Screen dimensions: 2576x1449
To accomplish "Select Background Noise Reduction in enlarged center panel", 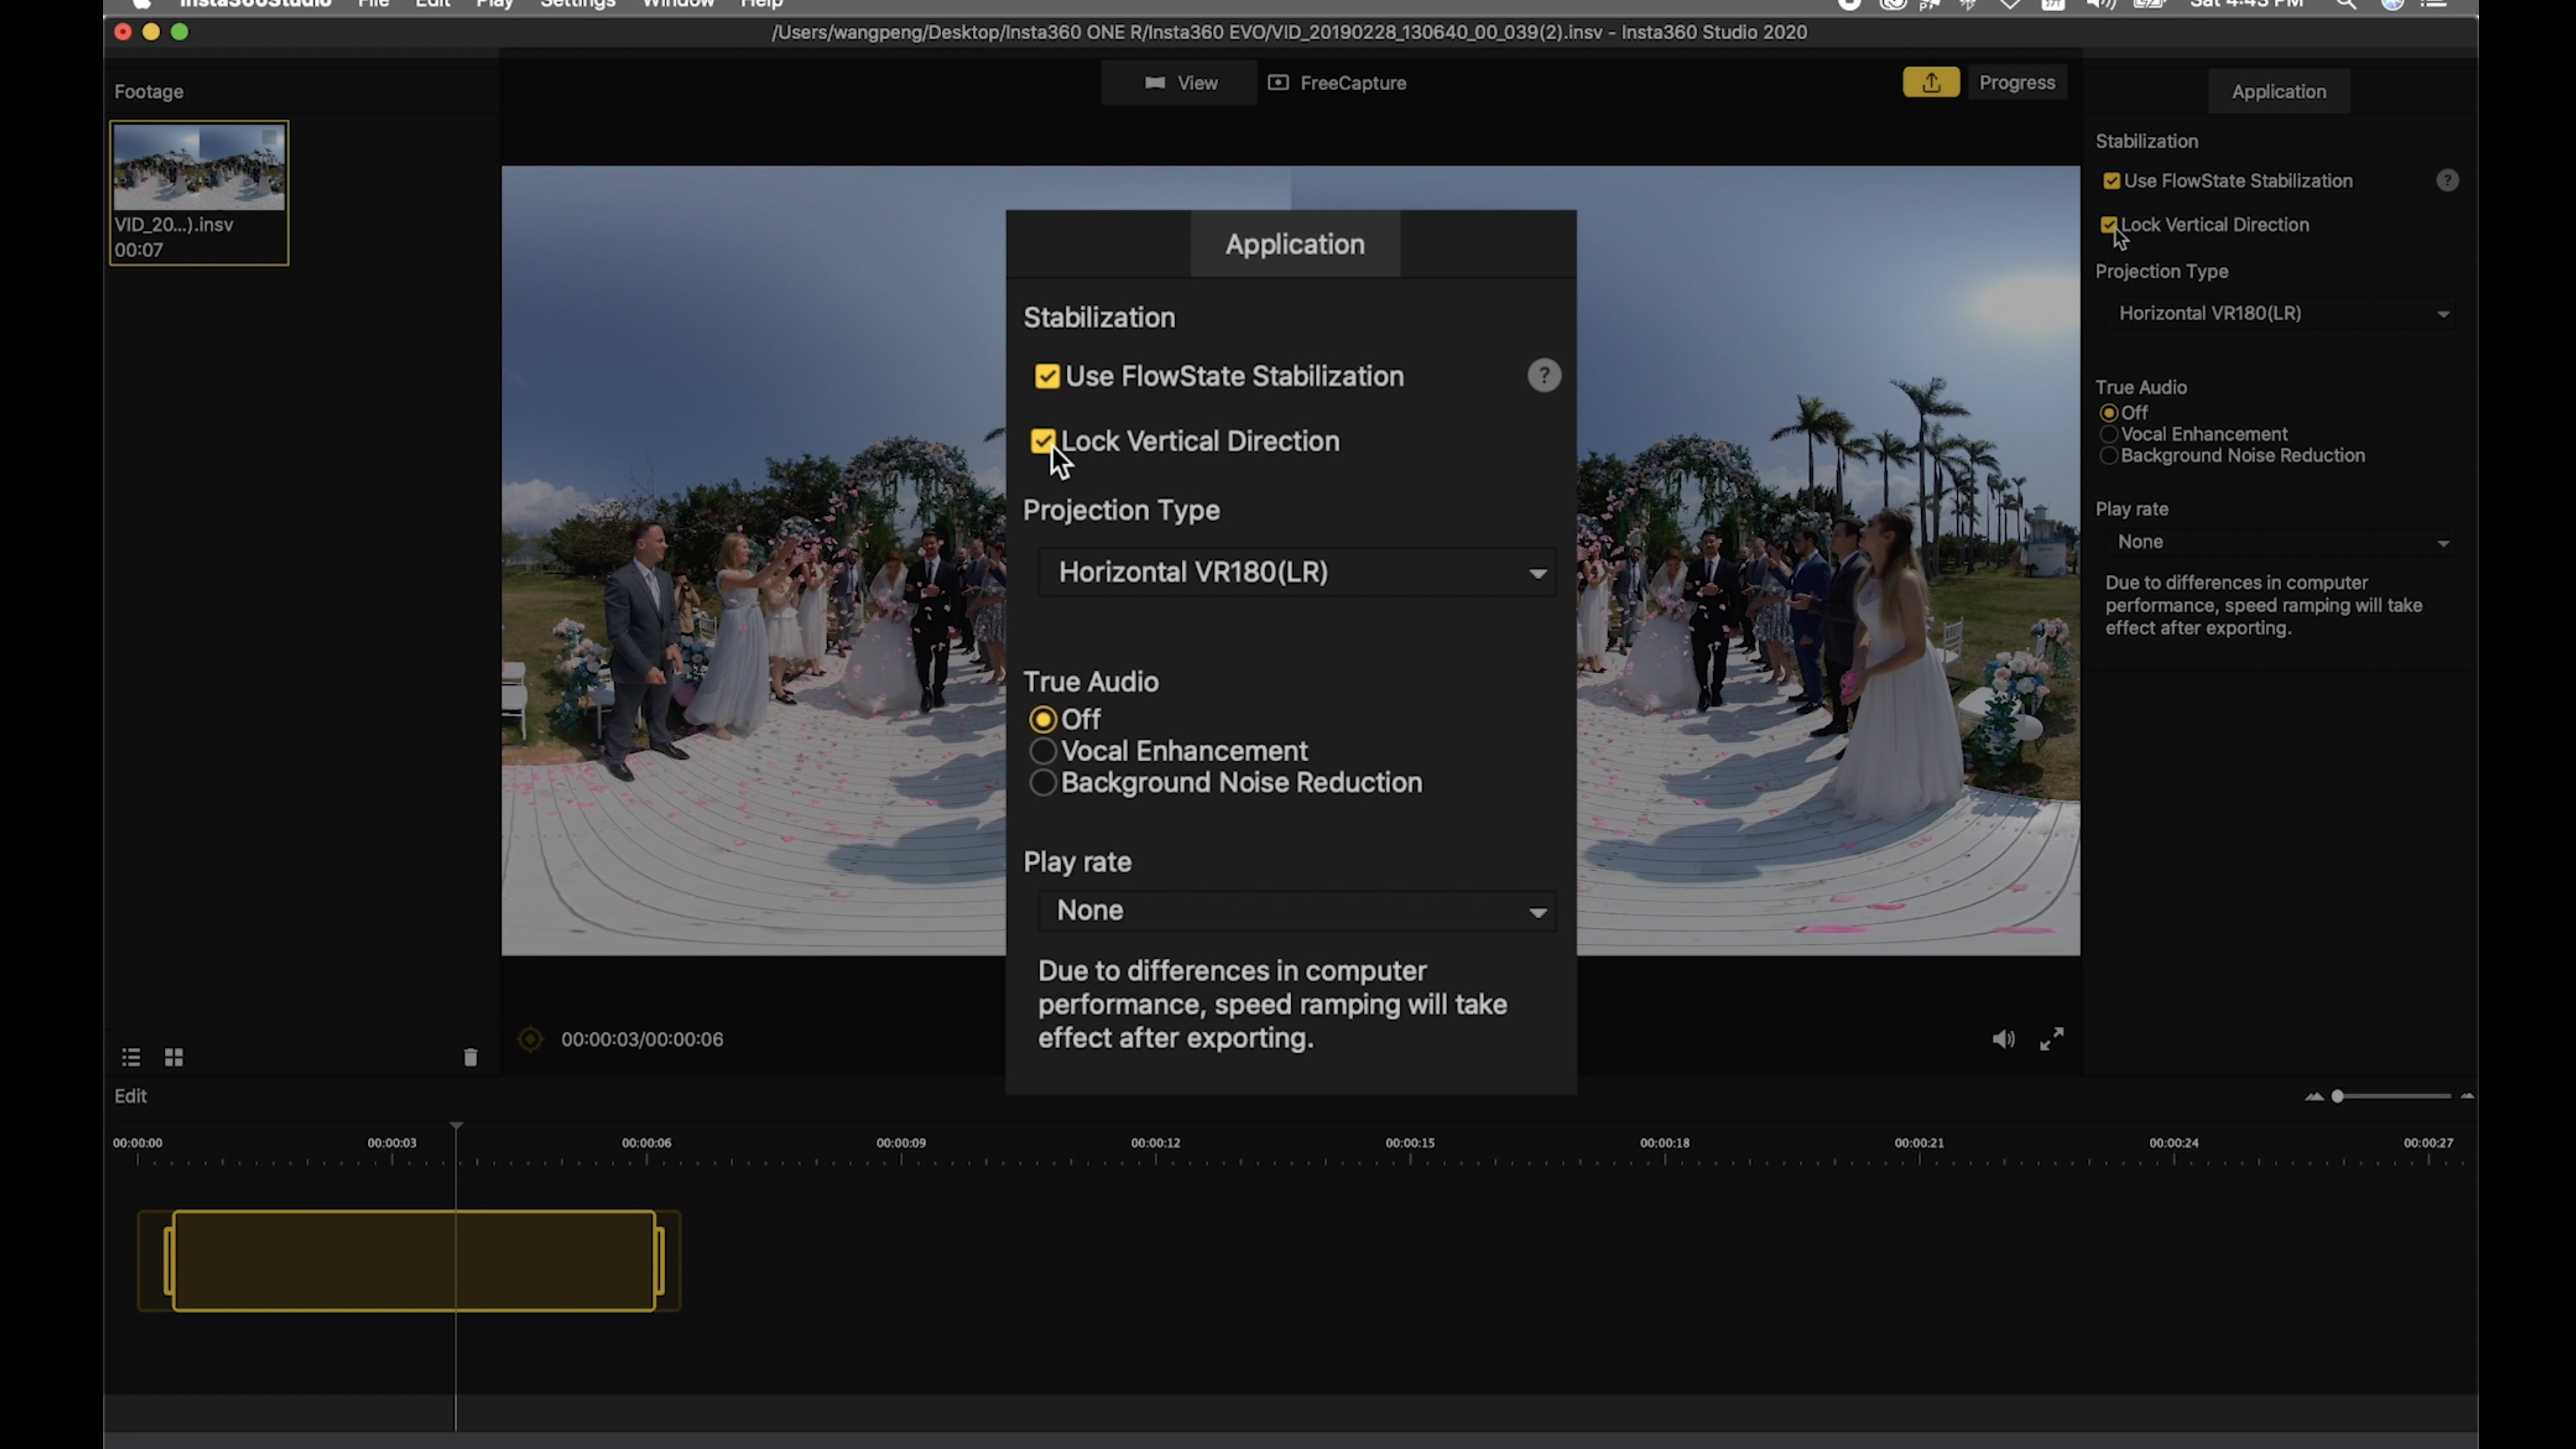I will (x=1043, y=783).
